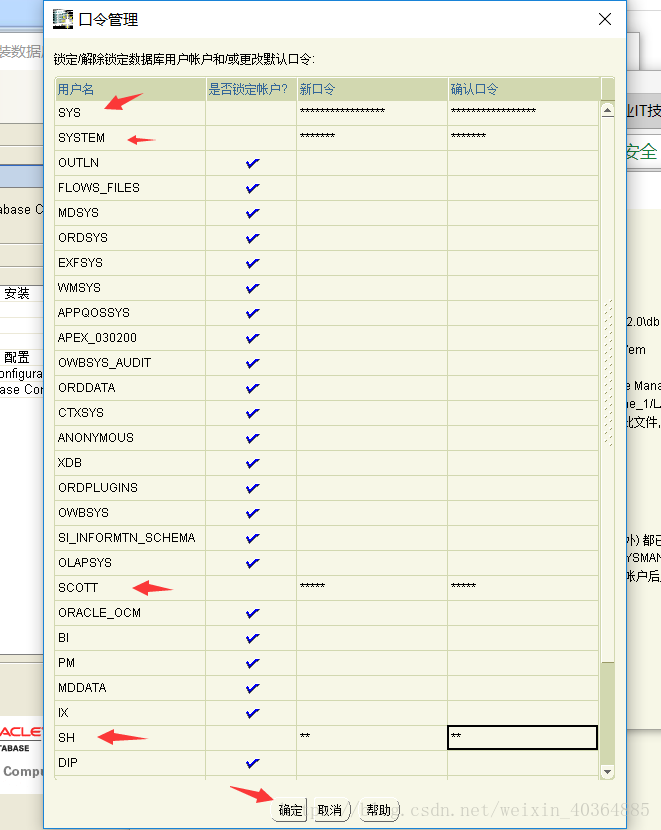Toggle lock checkmark for ORDSYS account

pyautogui.click(x=252, y=238)
